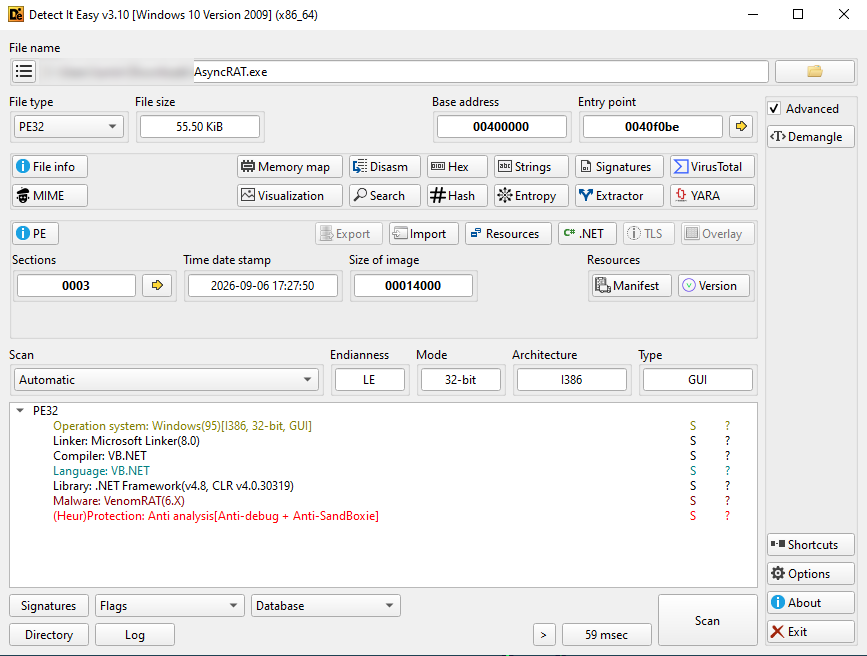Select the Compiler: VB.NET row
The width and height of the screenshot is (867, 656).
tap(383, 456)
